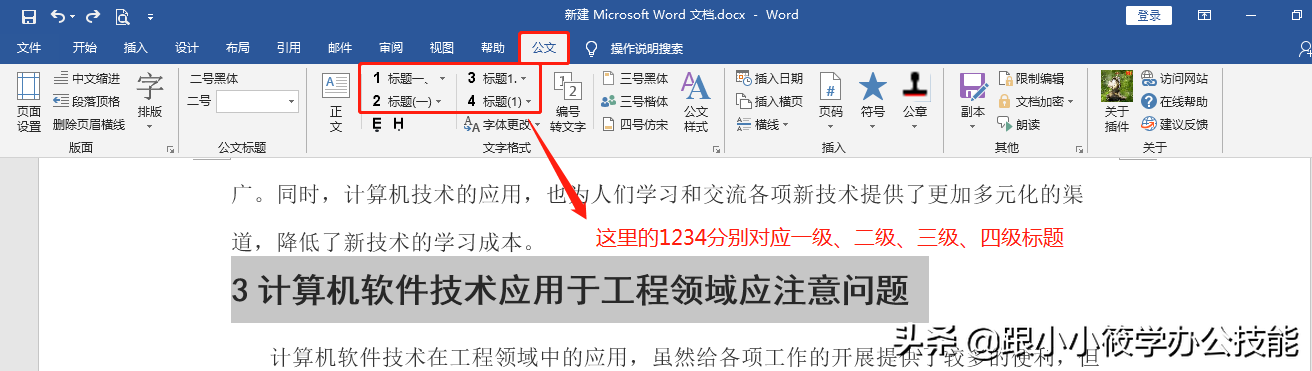
Task: Redo the last action
Action: [x=93, y=16]
